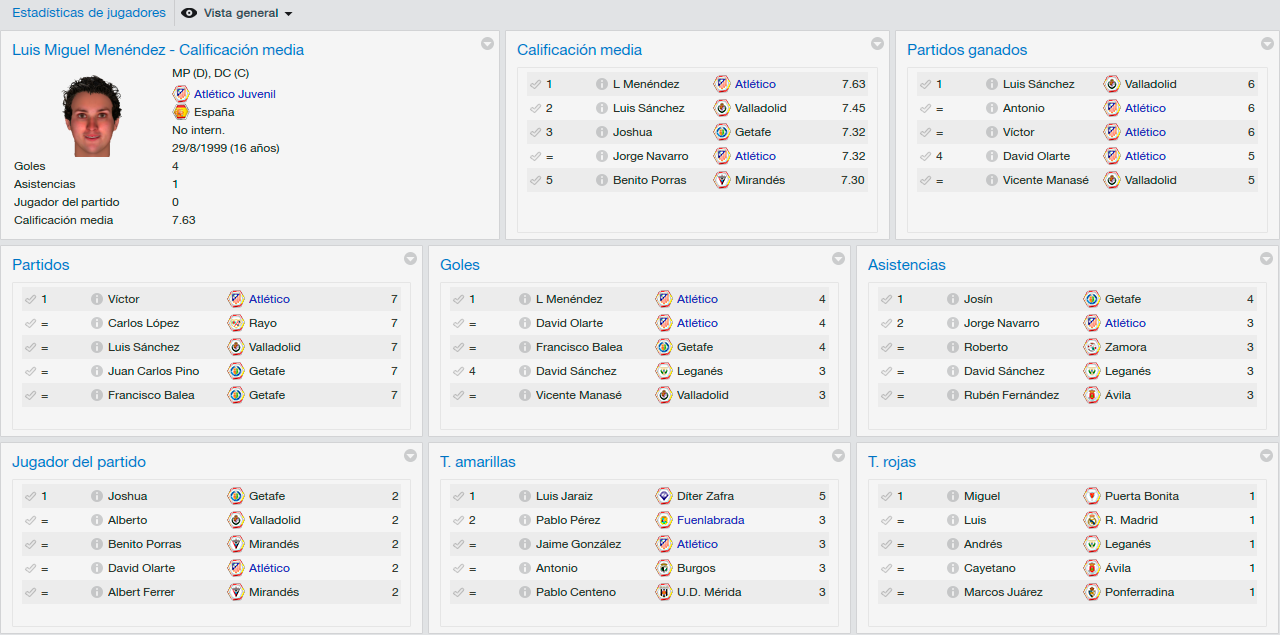Toggle checkmark for L Menéndez in Calificación media
Viewport: 1280px width, 635px height.
(x=535, y=85)
